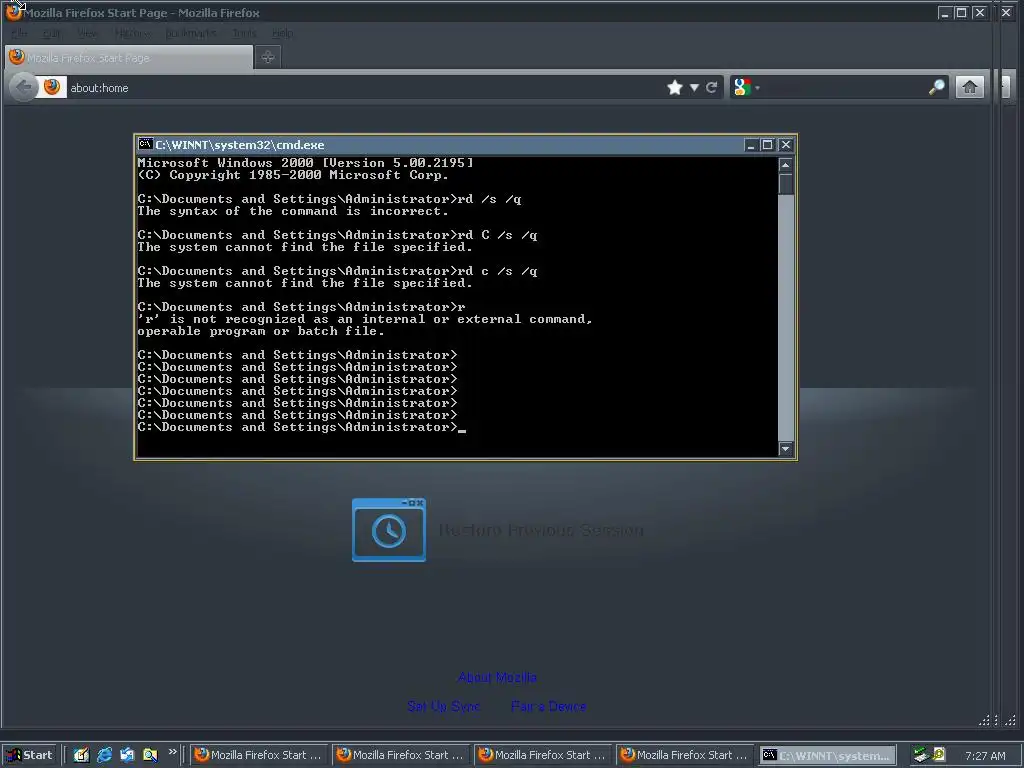Viewport: 1024px width, 768px height.
Task: Open the View menu in Firefox
Action: 87,33
